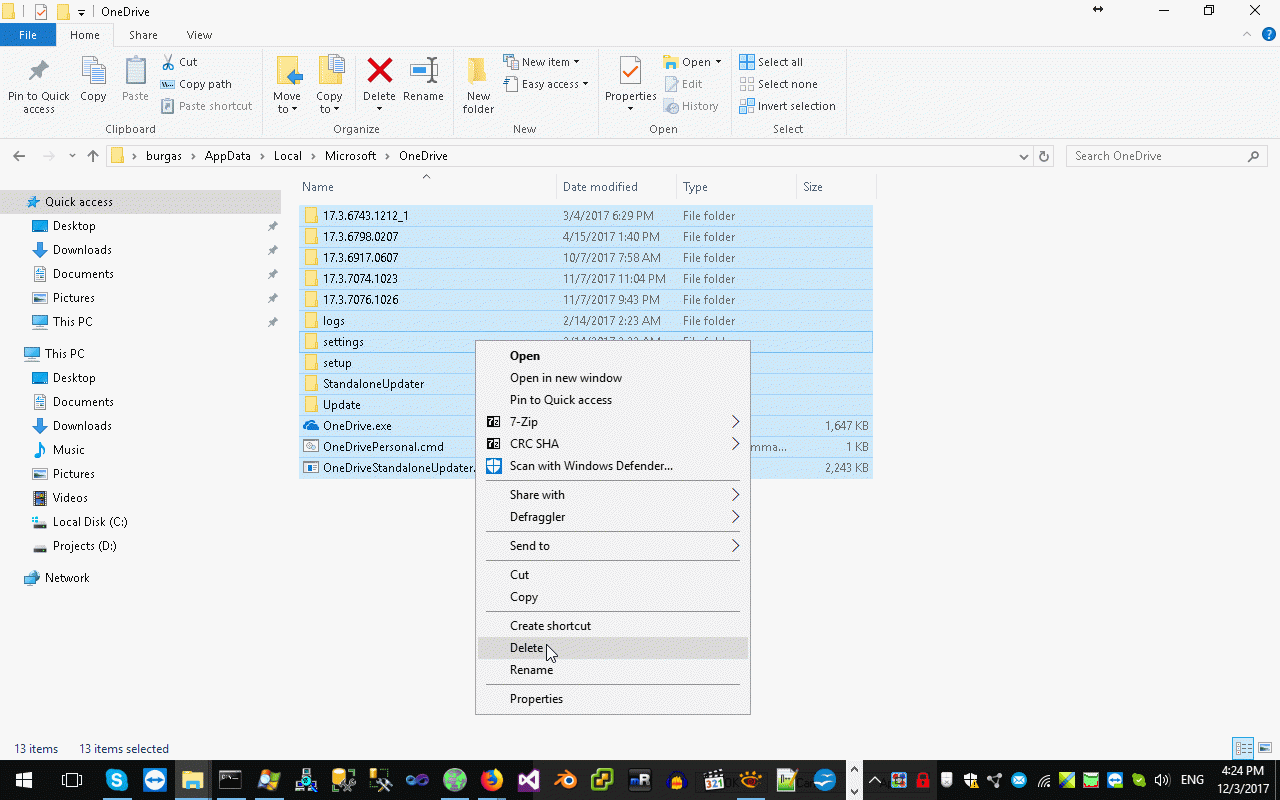Choose Properties in the context menu

coord(613,699)
